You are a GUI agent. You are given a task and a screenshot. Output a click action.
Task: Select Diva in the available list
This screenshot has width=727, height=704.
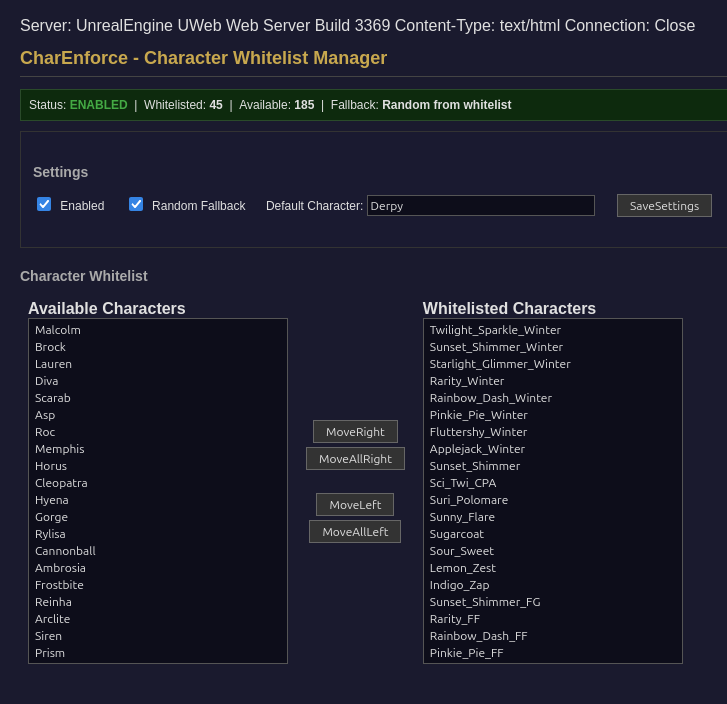[158, 381]
